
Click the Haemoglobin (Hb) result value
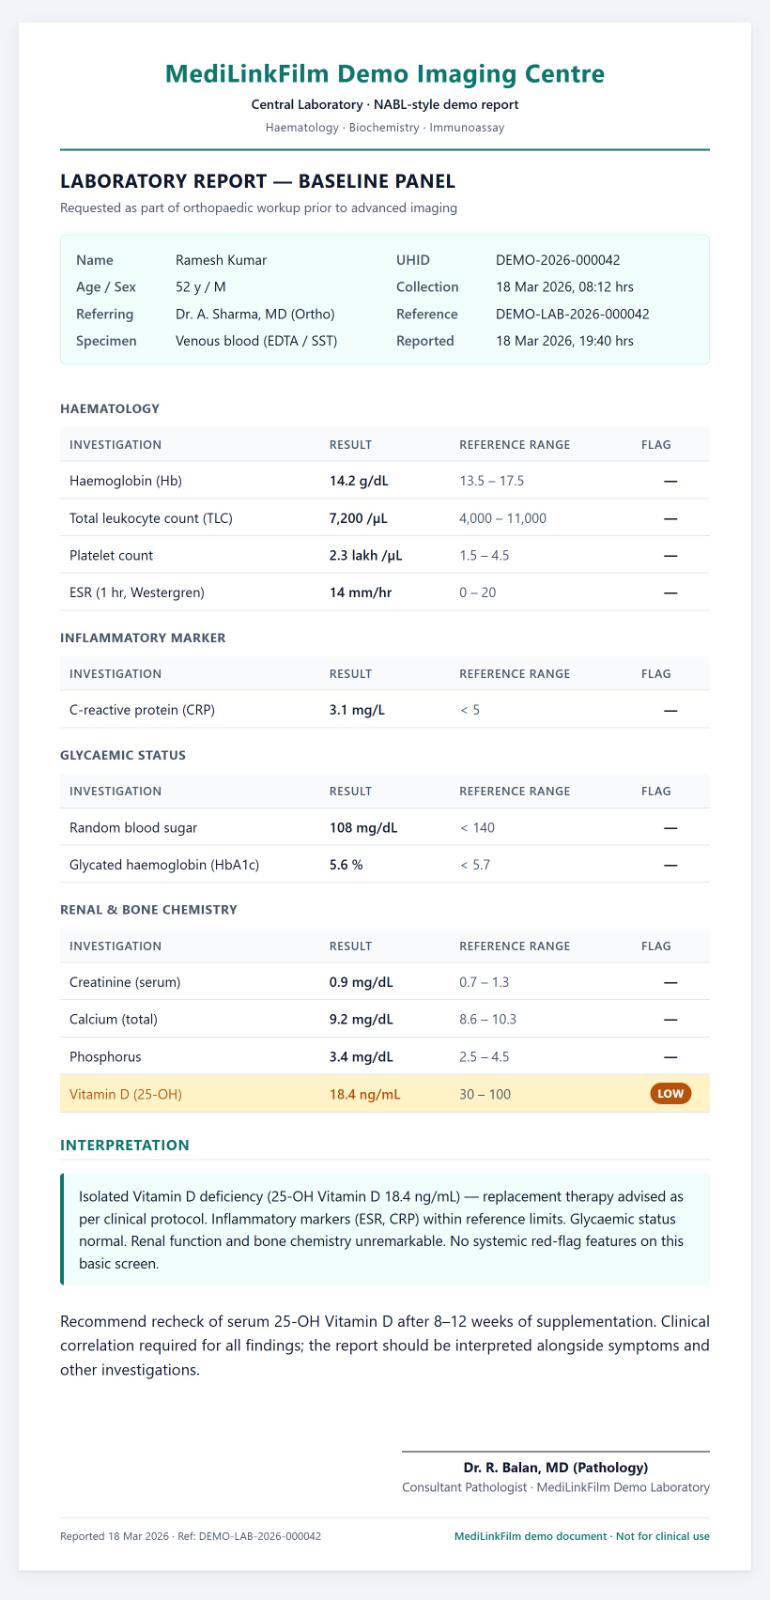359,480
